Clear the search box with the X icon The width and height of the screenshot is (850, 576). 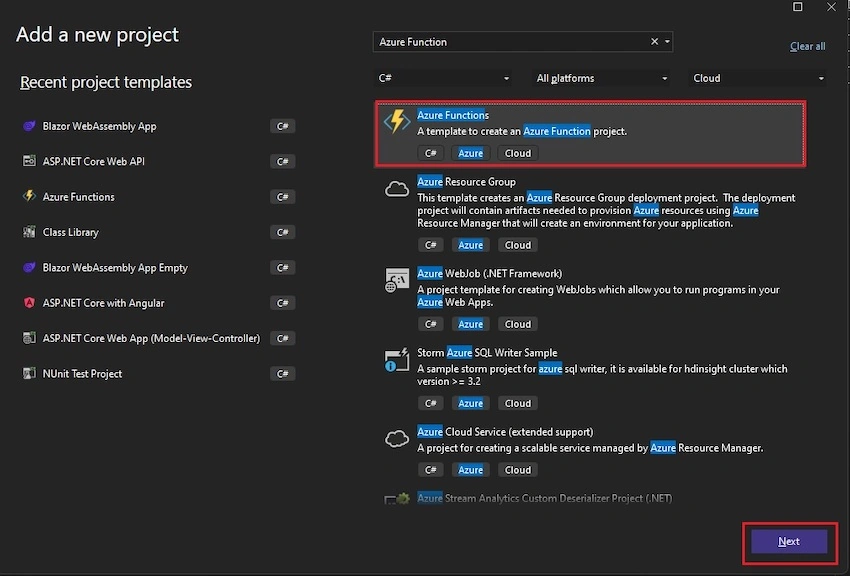(x=654, y=42)
